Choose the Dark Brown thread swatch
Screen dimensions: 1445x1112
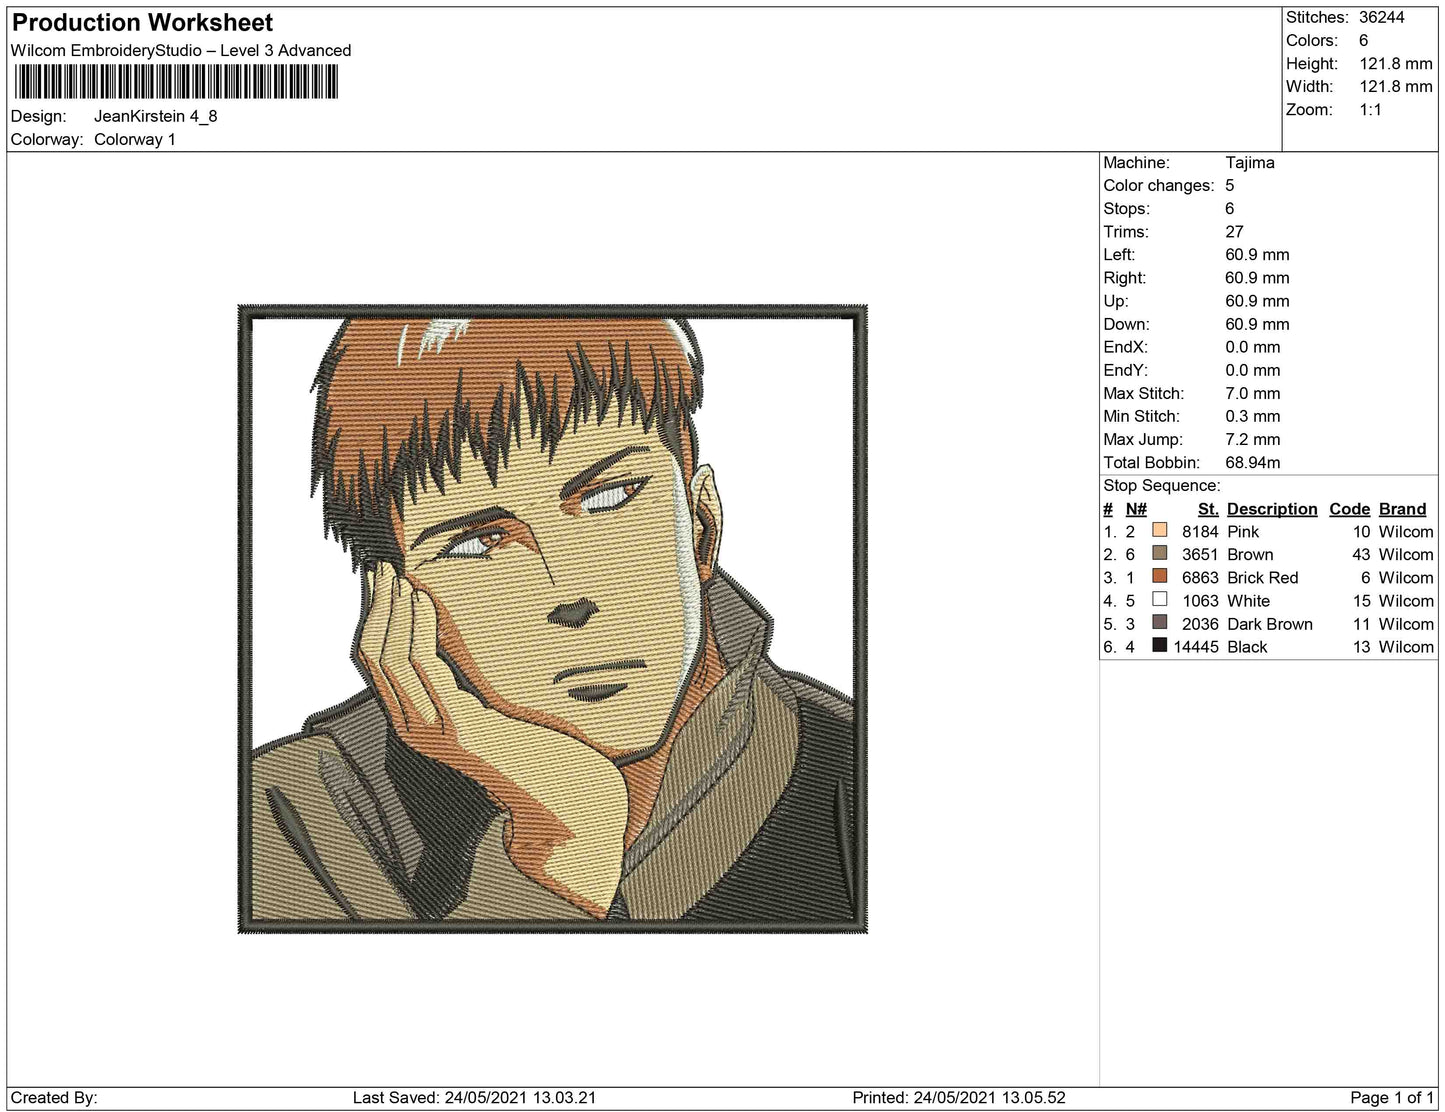[1160, 622]
